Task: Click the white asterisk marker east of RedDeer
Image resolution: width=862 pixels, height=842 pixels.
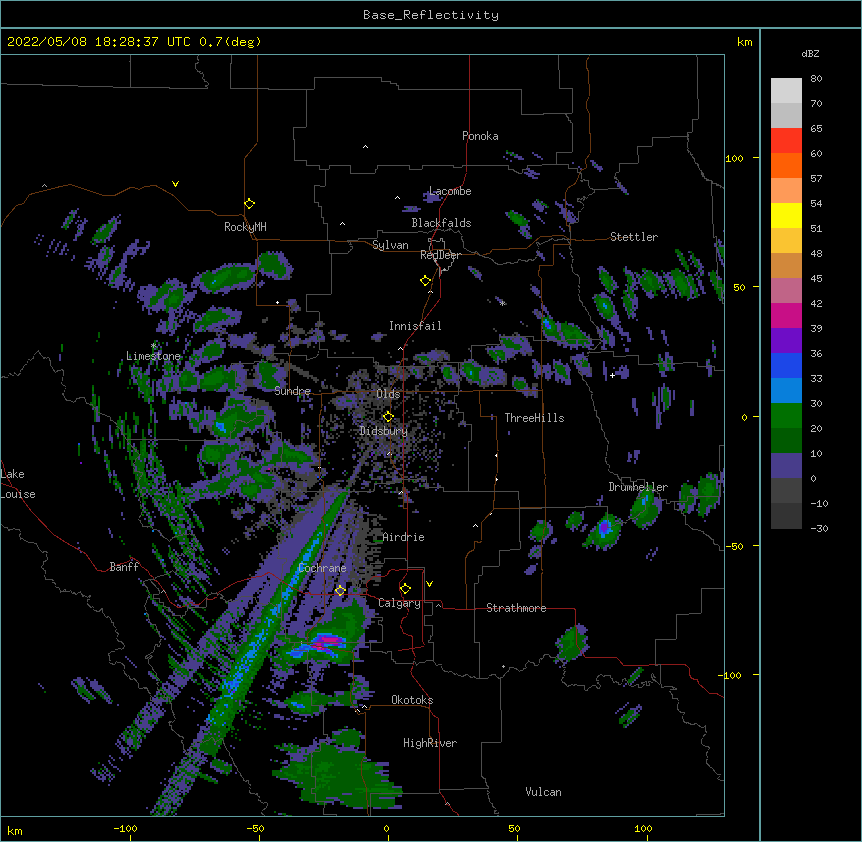Action: click(502, 303)
